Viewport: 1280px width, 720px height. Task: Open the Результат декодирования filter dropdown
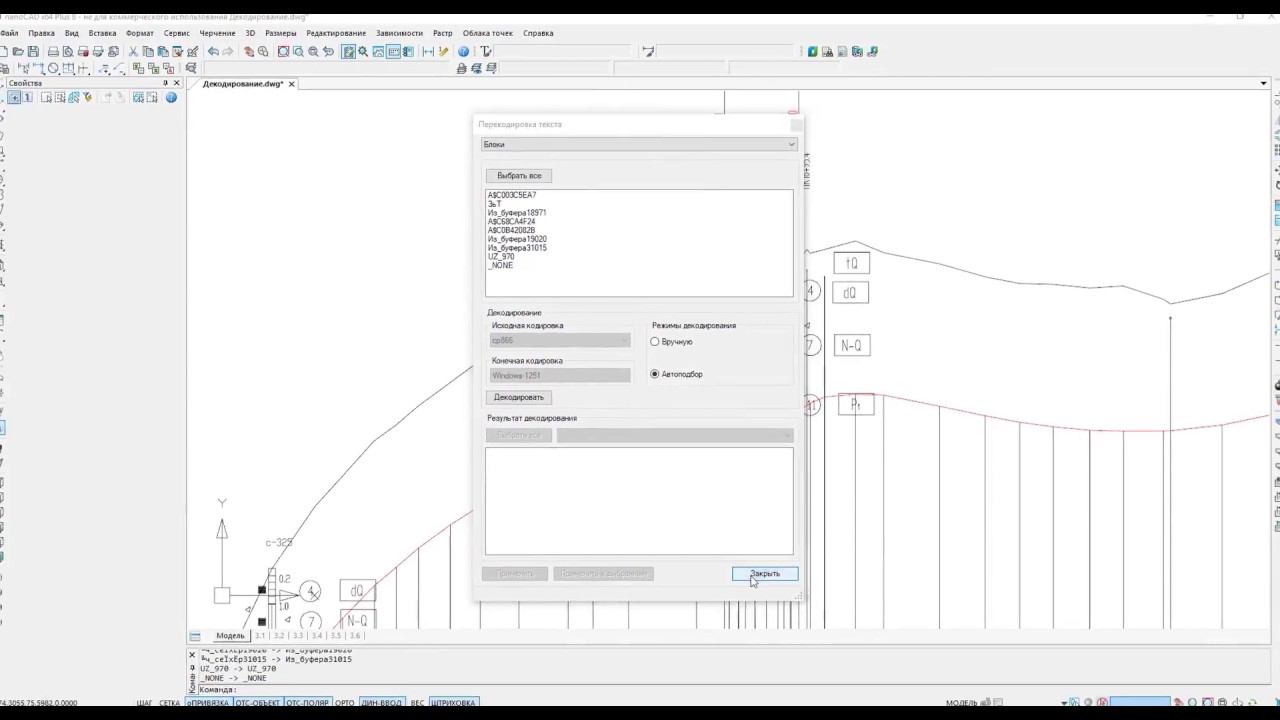coord(675,435)
